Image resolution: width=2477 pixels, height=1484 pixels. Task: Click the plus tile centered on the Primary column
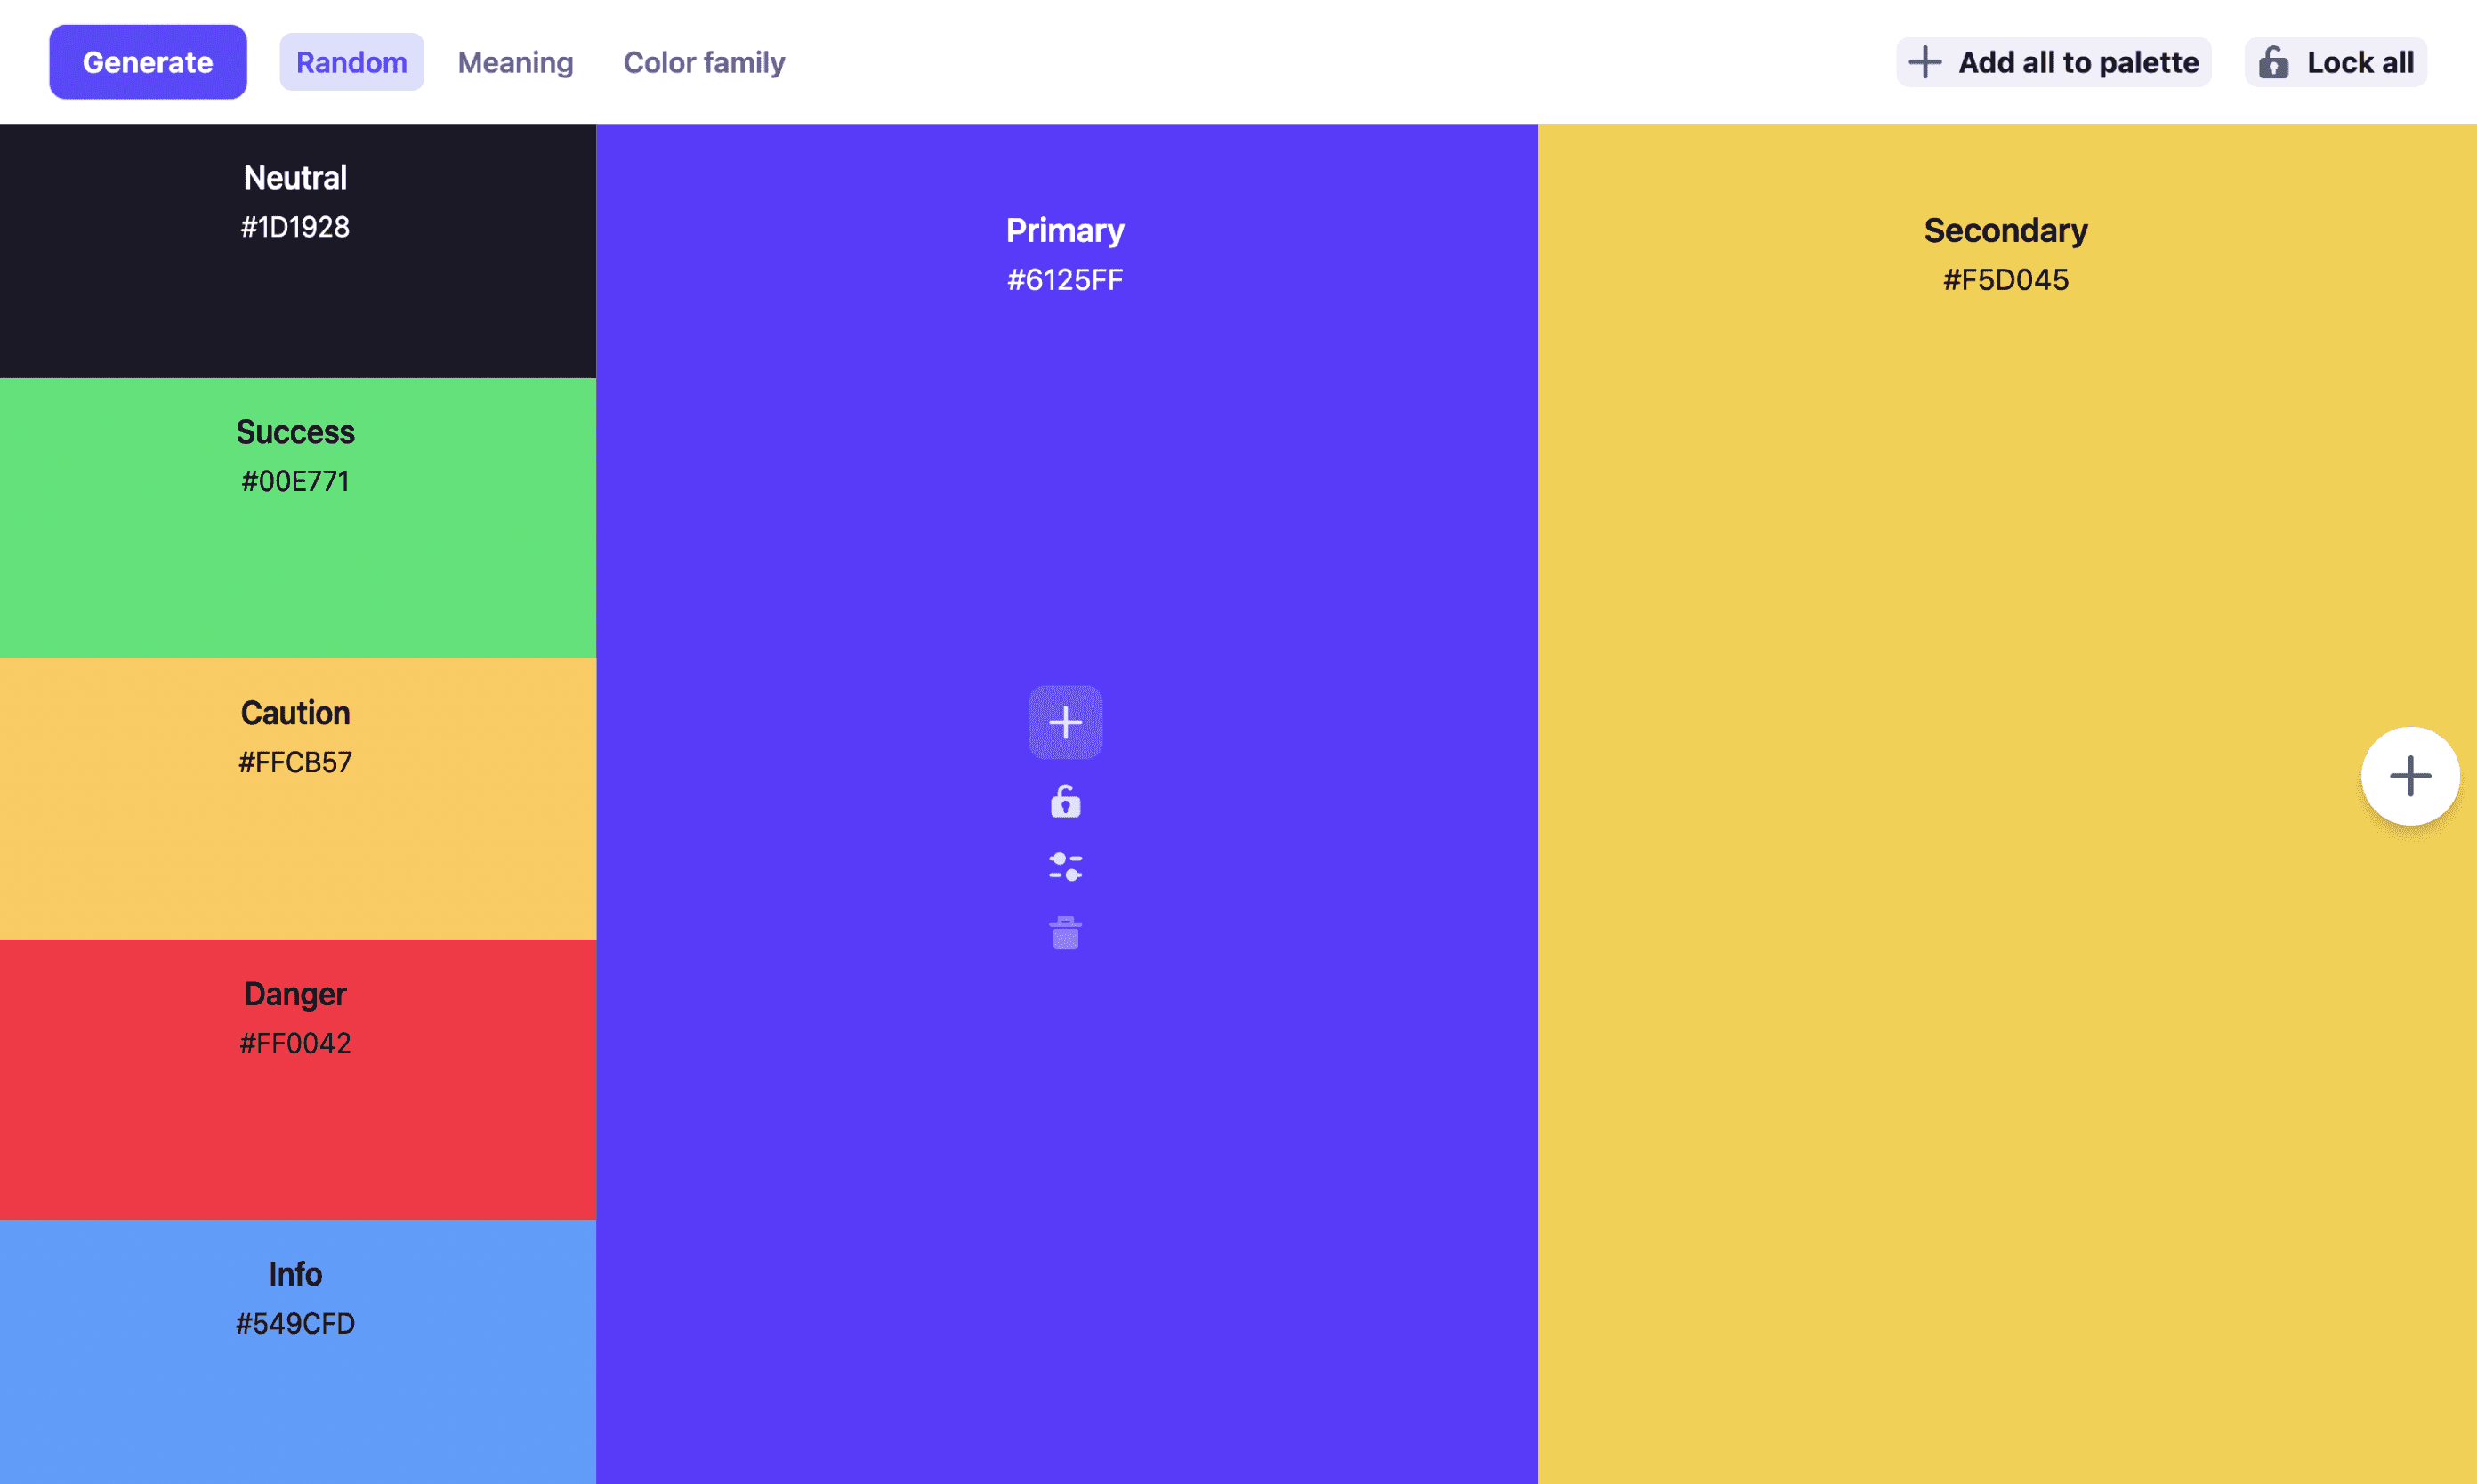(x=1065, y=722)
